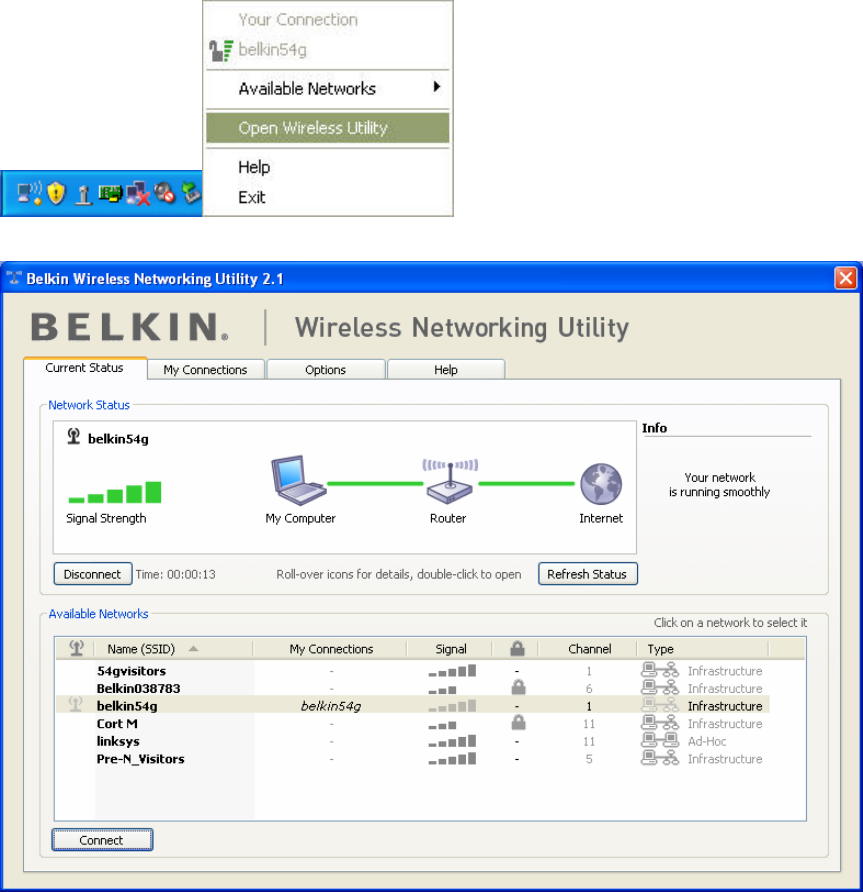The height and width of the screenshot is (892, 863).
Task: Select the linksys network
Action: (x=118, y=741)
